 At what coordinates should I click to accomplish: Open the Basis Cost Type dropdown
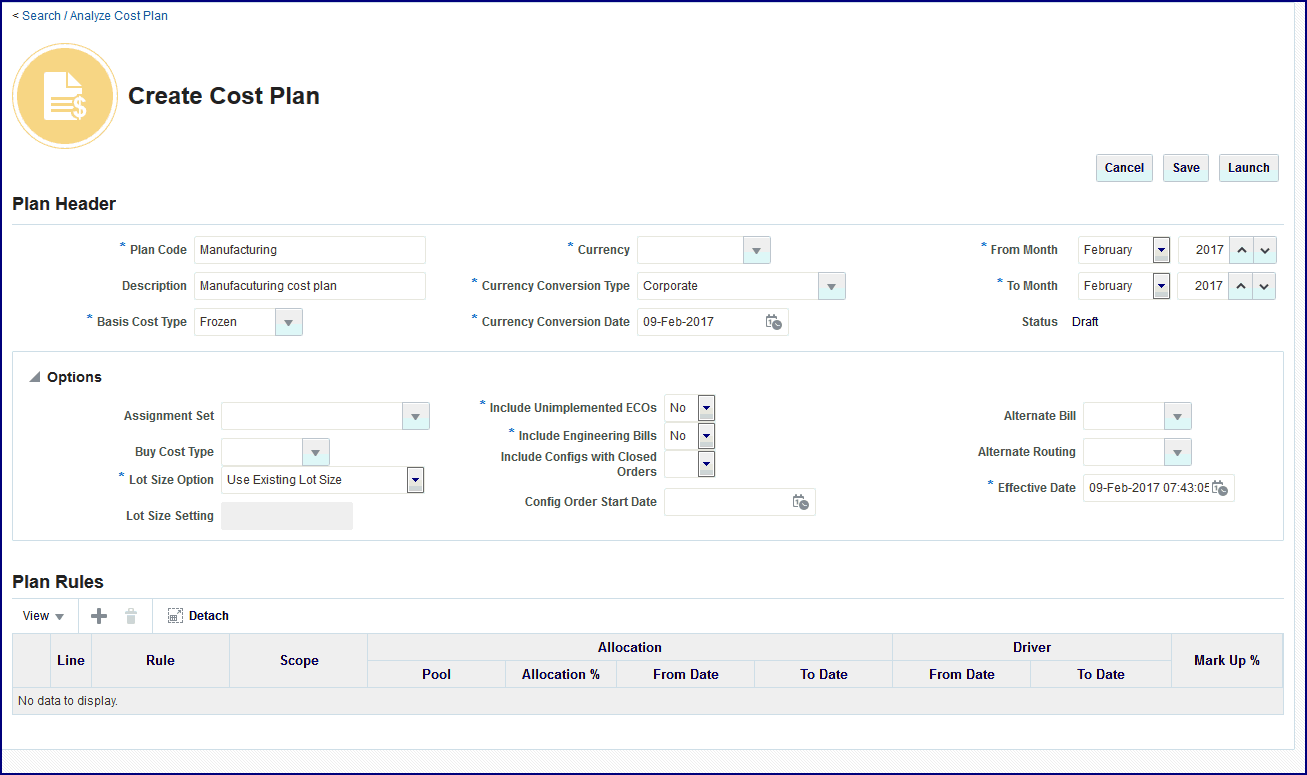pos(289,322)
